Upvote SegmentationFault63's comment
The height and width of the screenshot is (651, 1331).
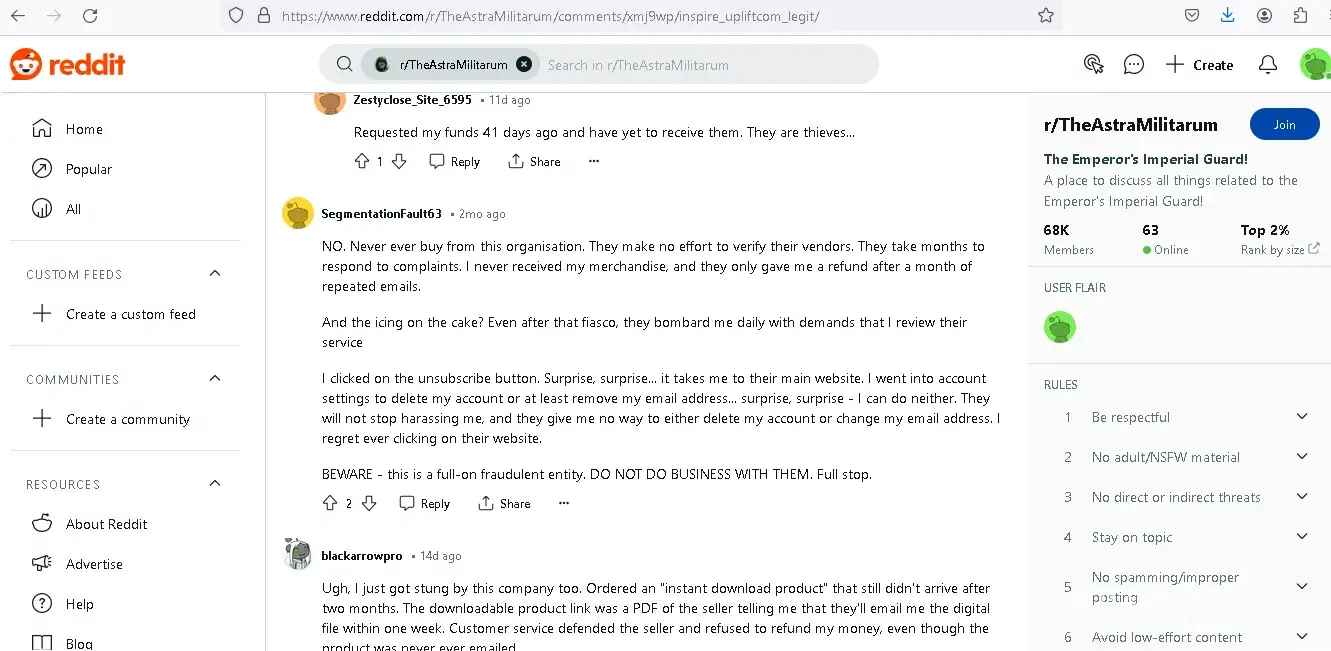[x=331, y=504]
